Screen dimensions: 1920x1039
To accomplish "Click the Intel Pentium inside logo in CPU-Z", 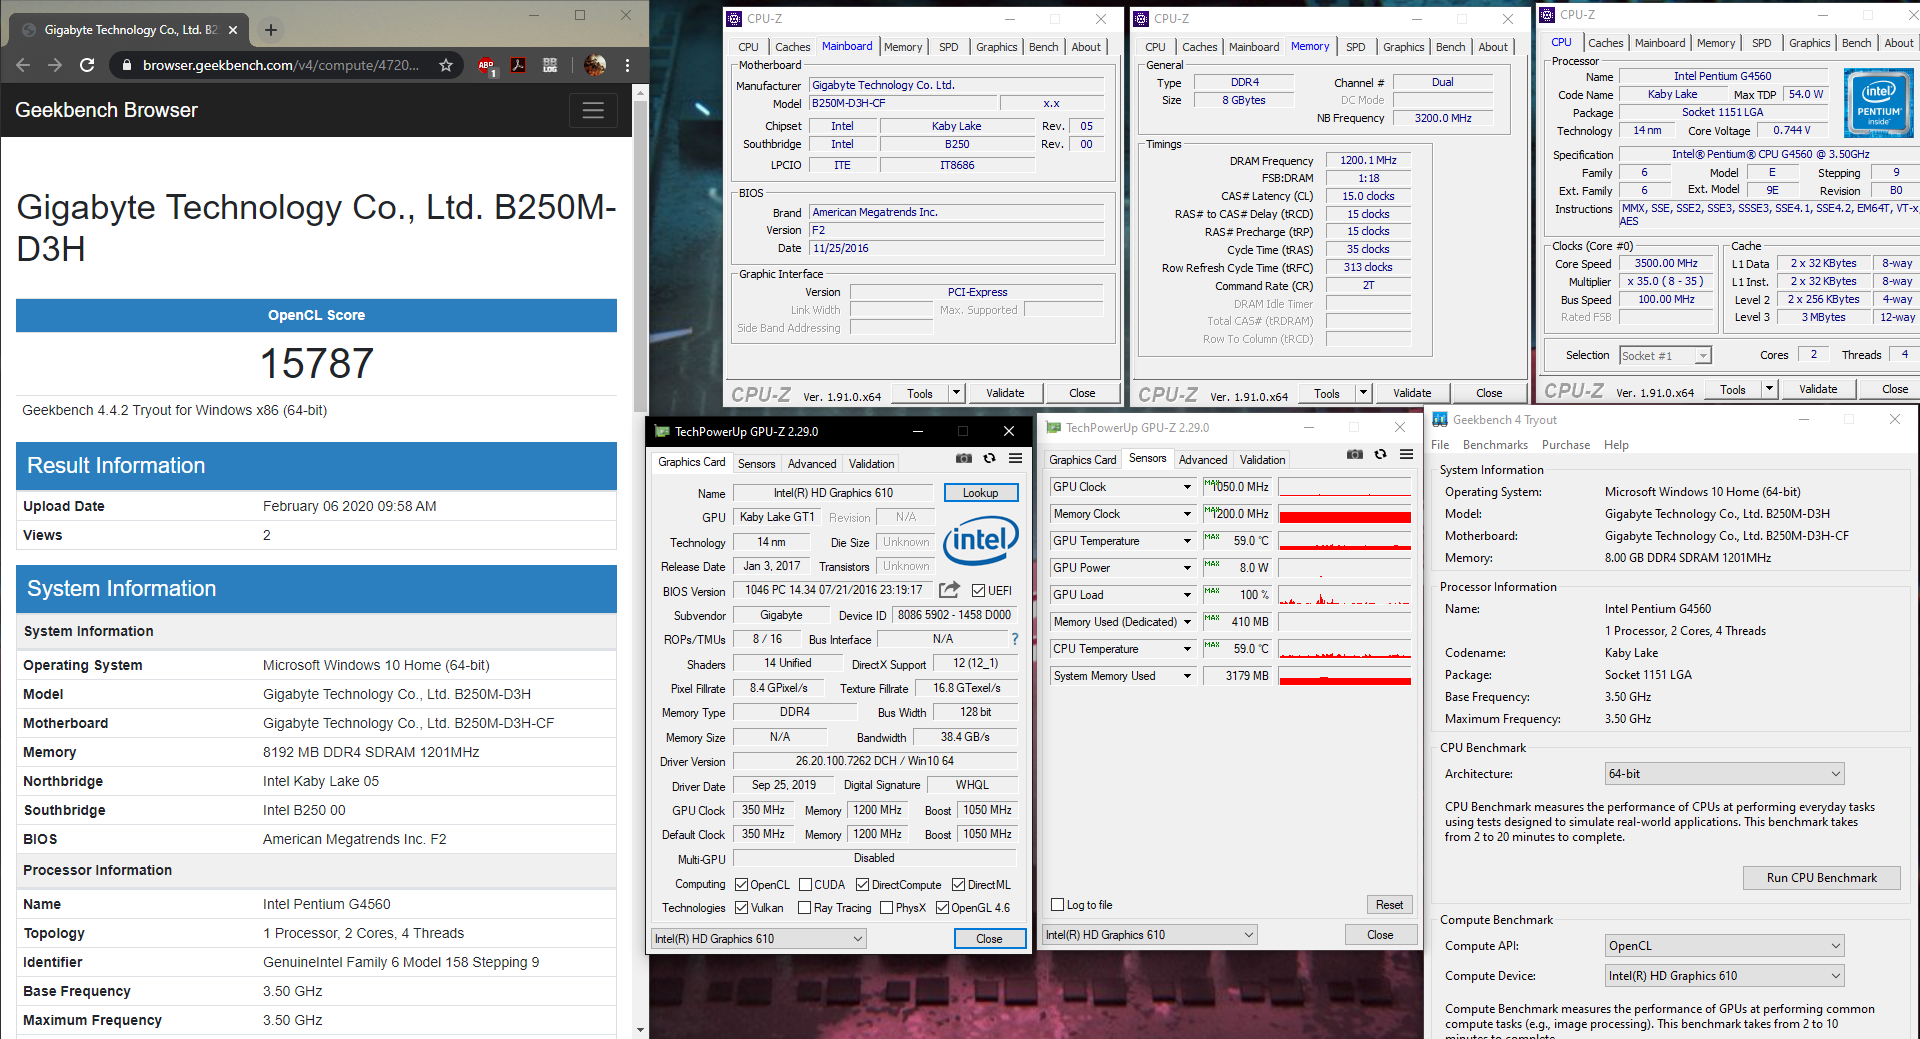I will tap(1878, 102).
